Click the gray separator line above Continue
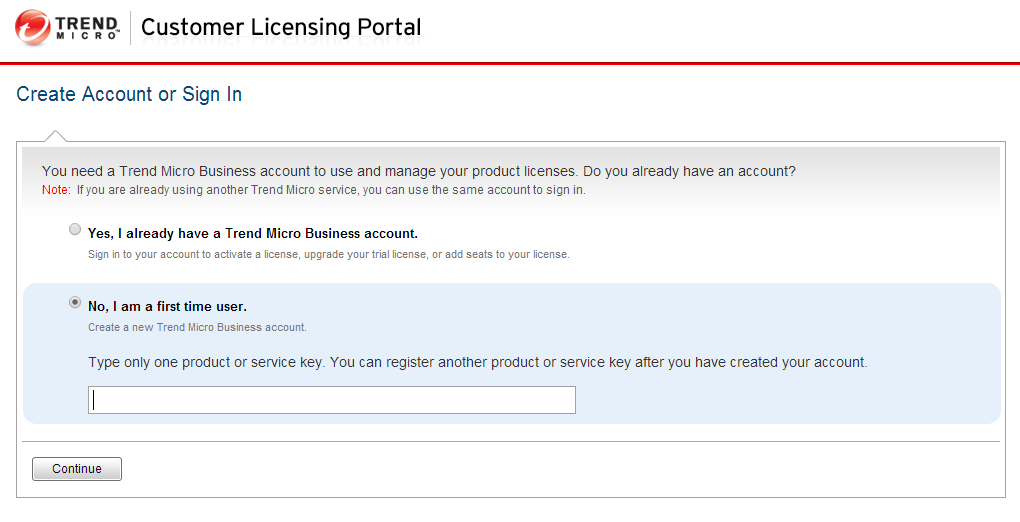 pos(510,441)
